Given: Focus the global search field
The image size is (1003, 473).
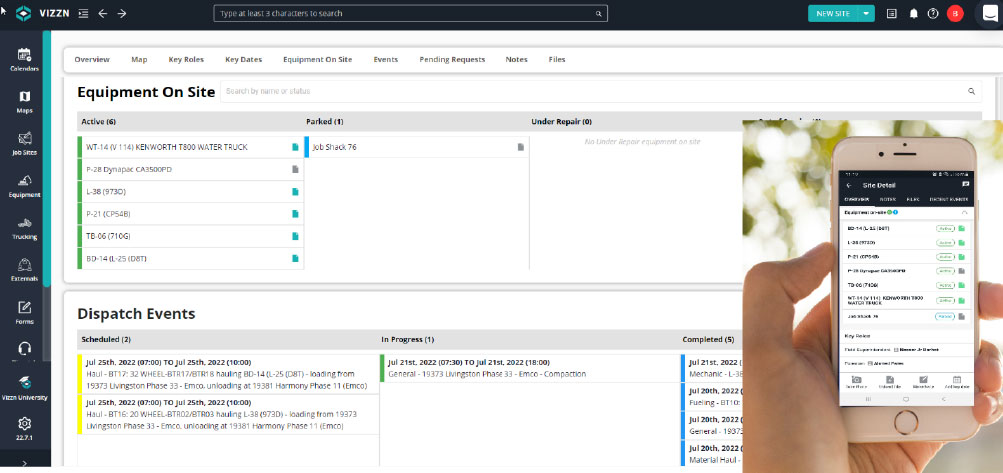Looking at the screenshot, I should click(x=410, y=13).
